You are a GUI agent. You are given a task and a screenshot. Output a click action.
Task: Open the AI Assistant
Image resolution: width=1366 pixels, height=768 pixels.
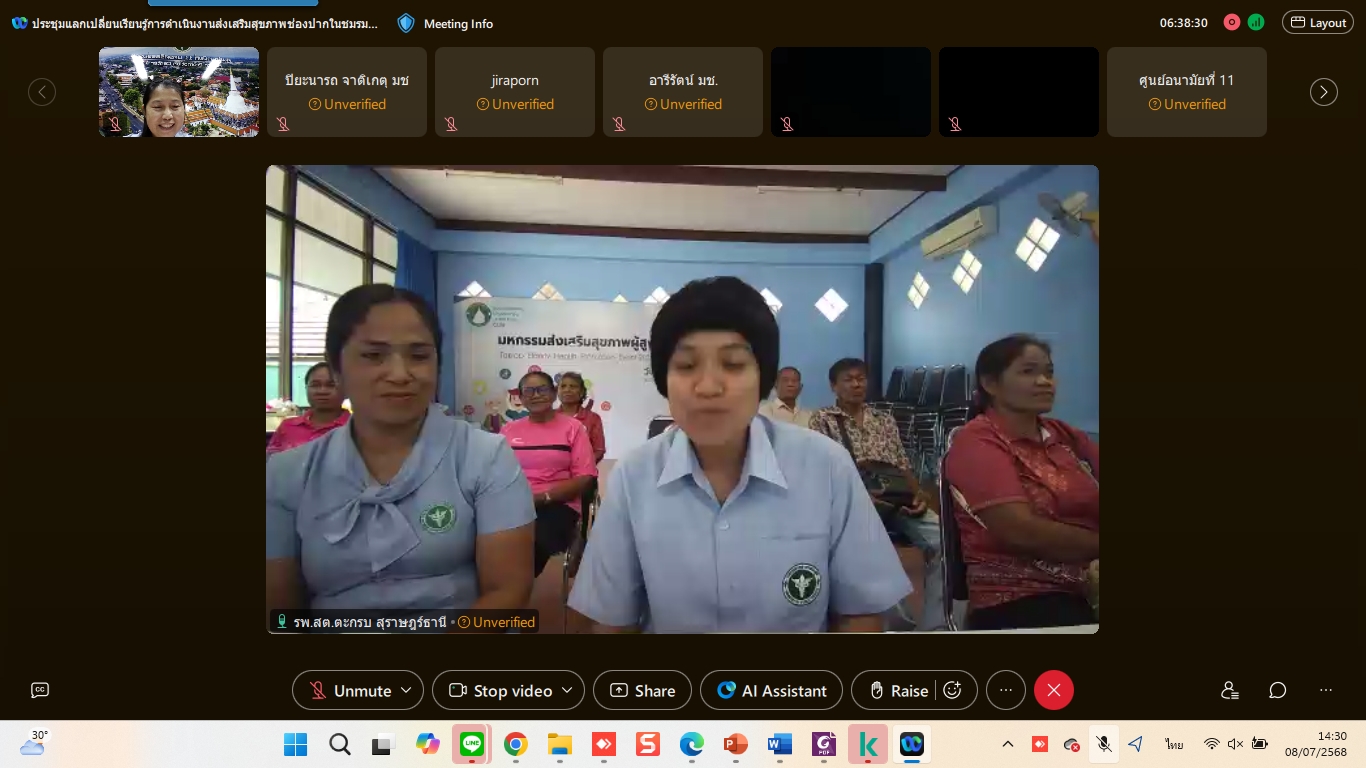772,690
